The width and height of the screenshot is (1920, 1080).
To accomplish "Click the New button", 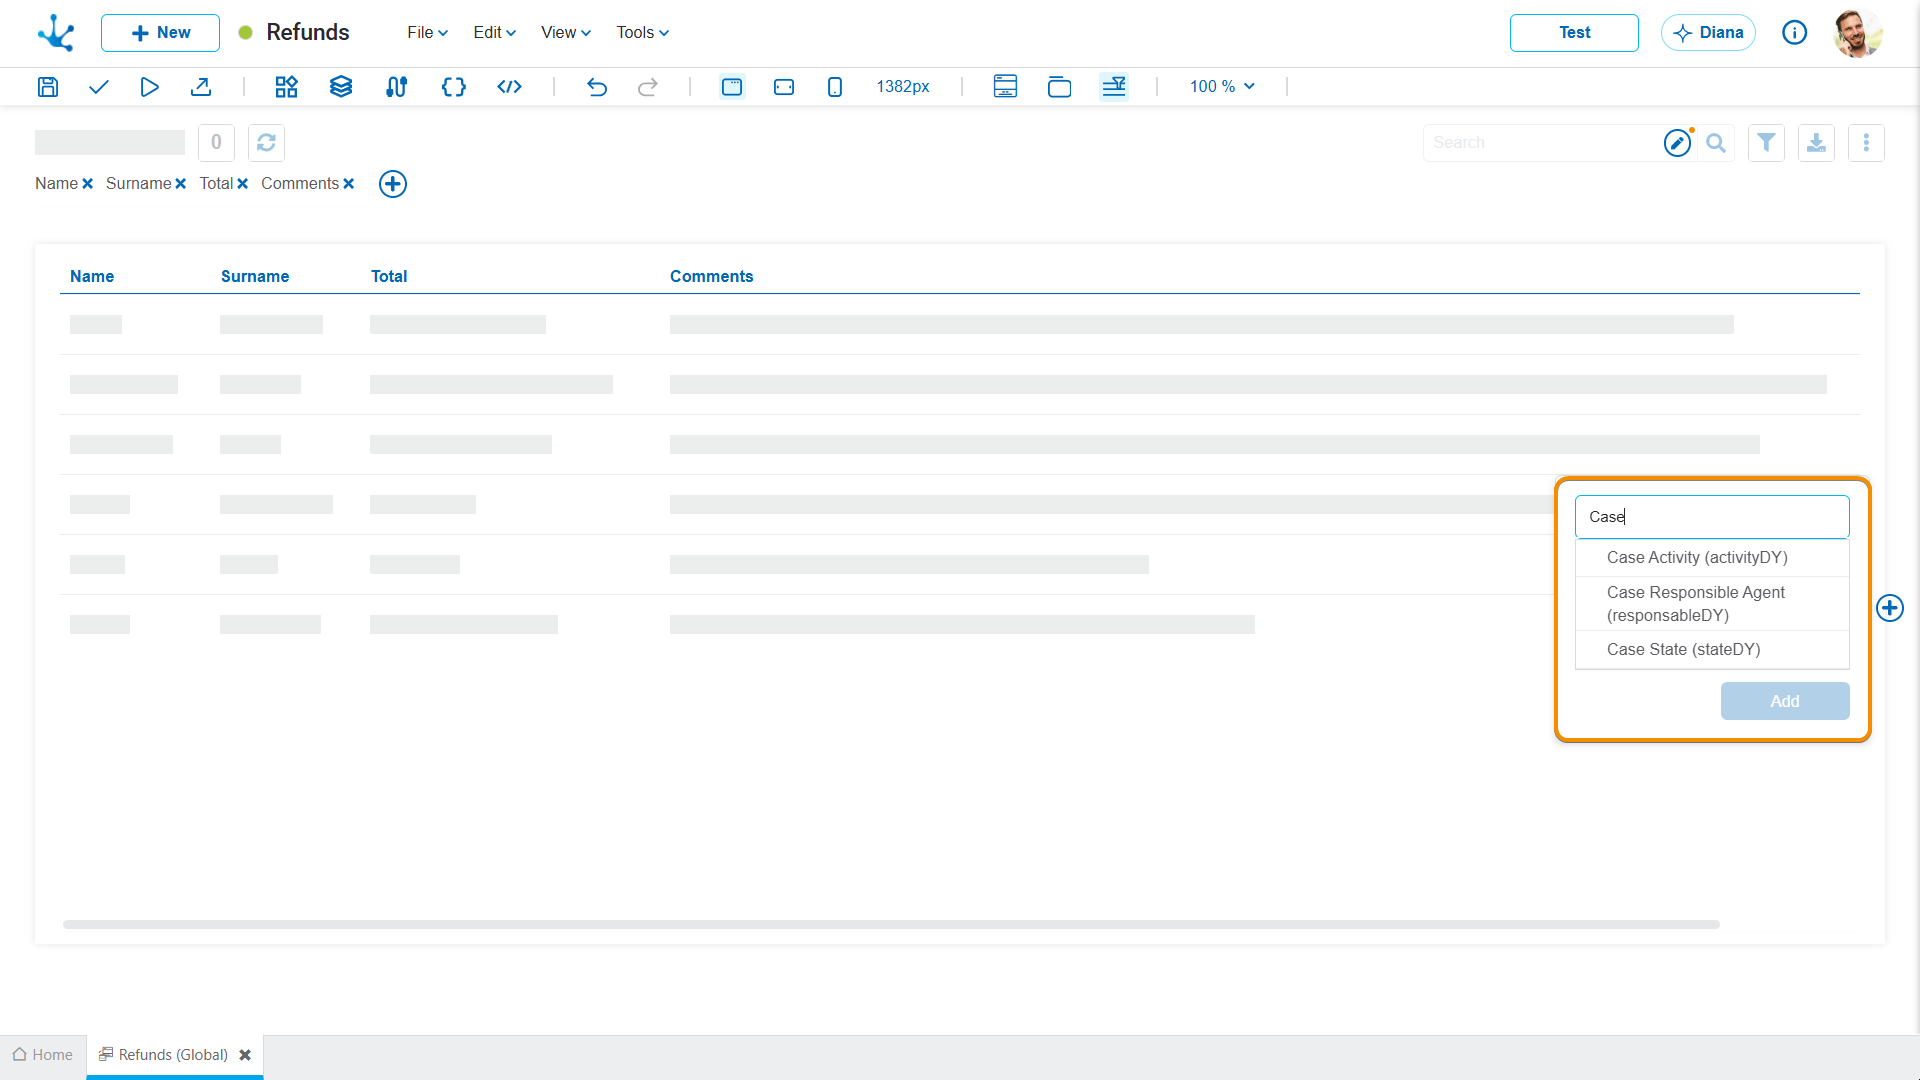I will 160,33.
